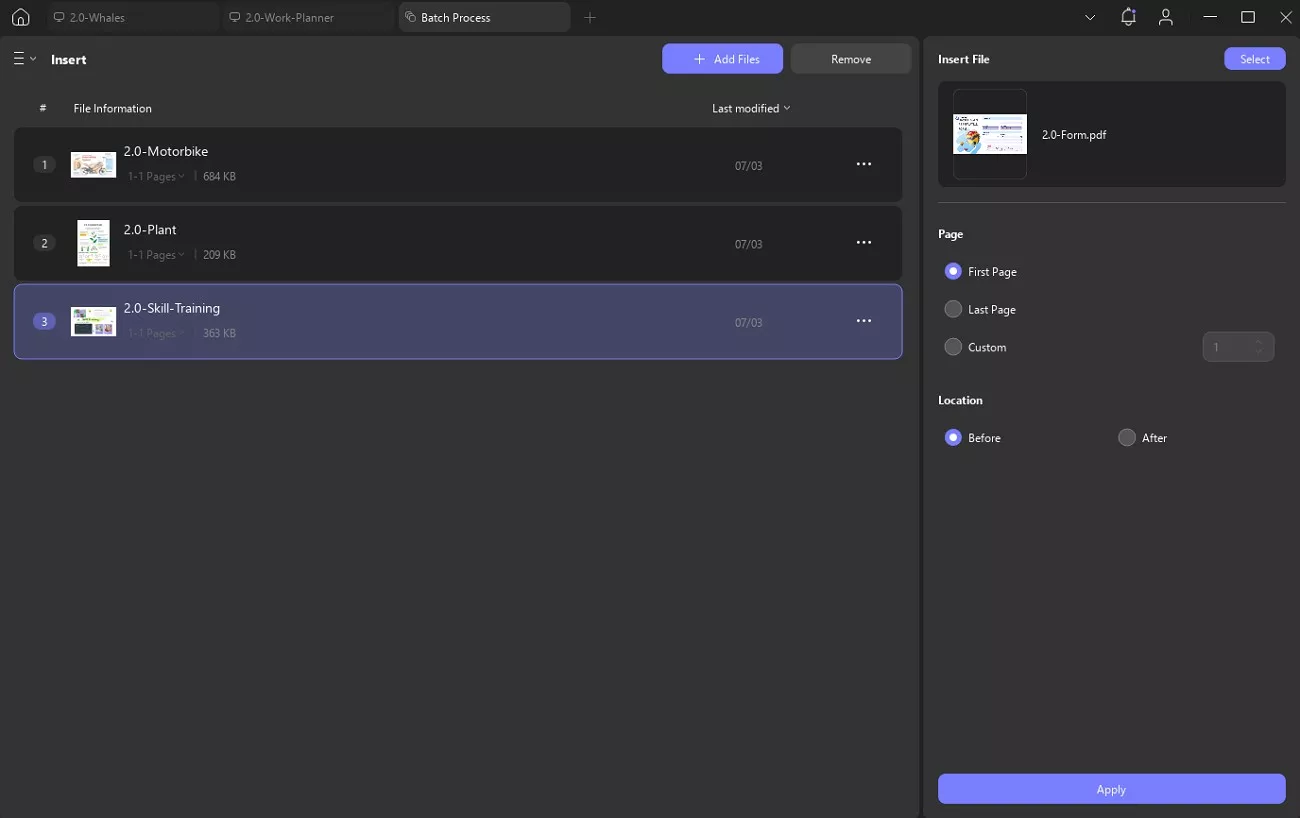Image resolution: width=1300 pixels, height=818 pixels.
Task: Switch to the 2.0-Whales tab
Action: click(x=132, y=17)
